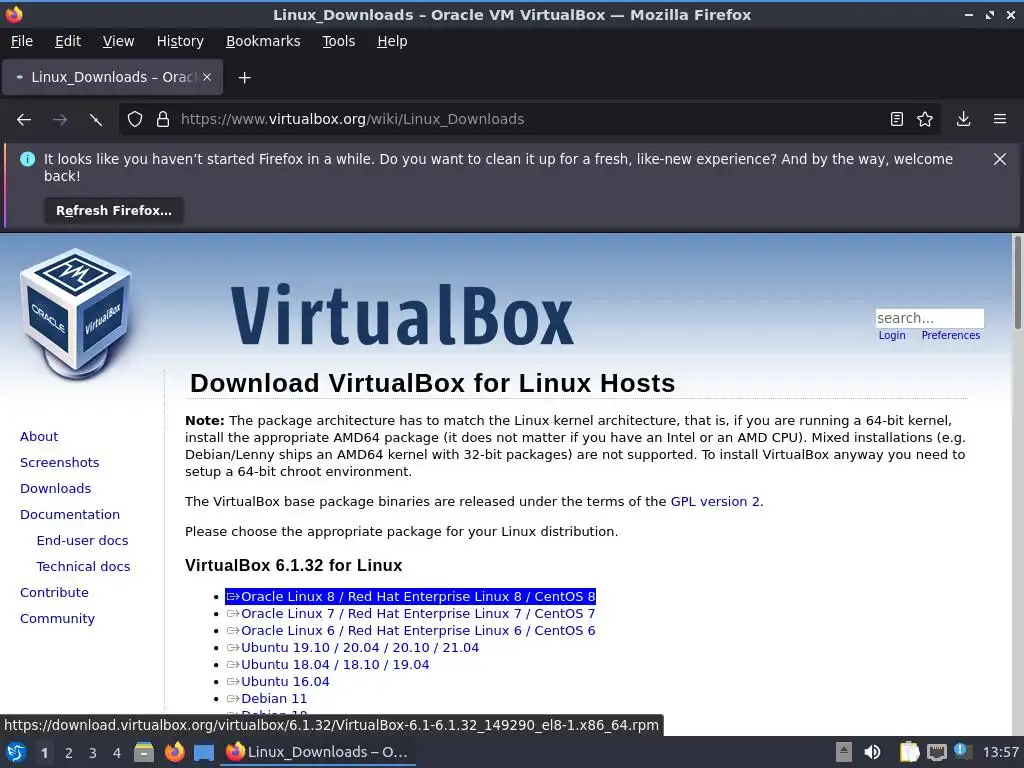The width and height of the screenshot is (1024, 768).
Task: Click the page vertical scrollbar thumb
Action: [1017, 282]
